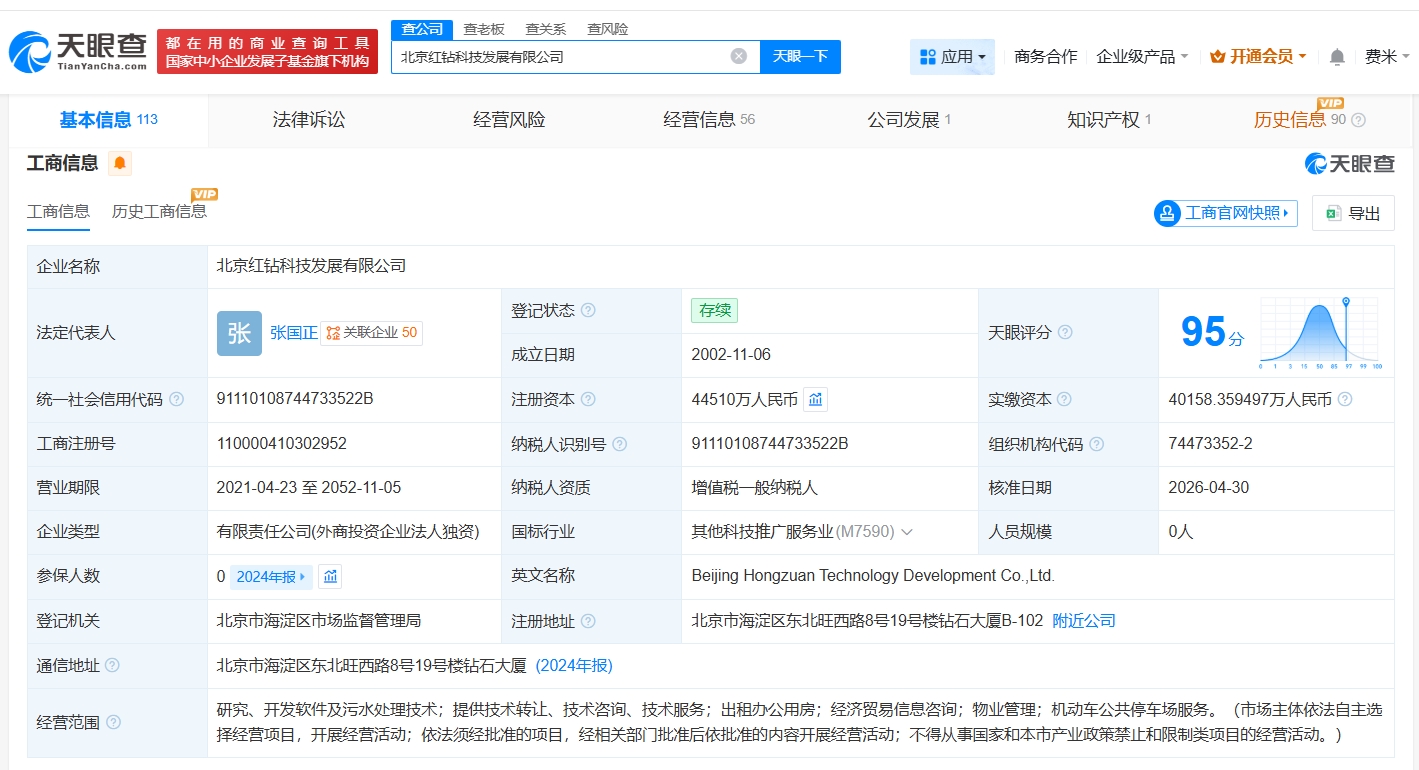This screenshot has height=770, width=1419.
Task: Open the notification bell in the header
Action: point(1337,57)
